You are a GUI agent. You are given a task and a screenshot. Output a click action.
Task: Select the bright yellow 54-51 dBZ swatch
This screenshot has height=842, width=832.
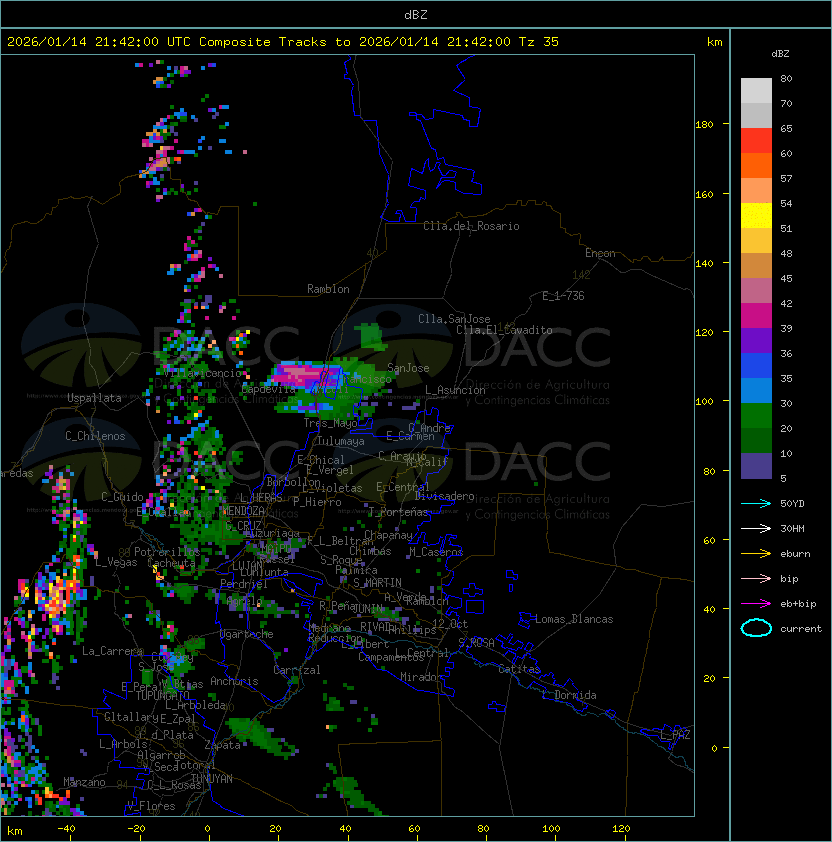756,216
